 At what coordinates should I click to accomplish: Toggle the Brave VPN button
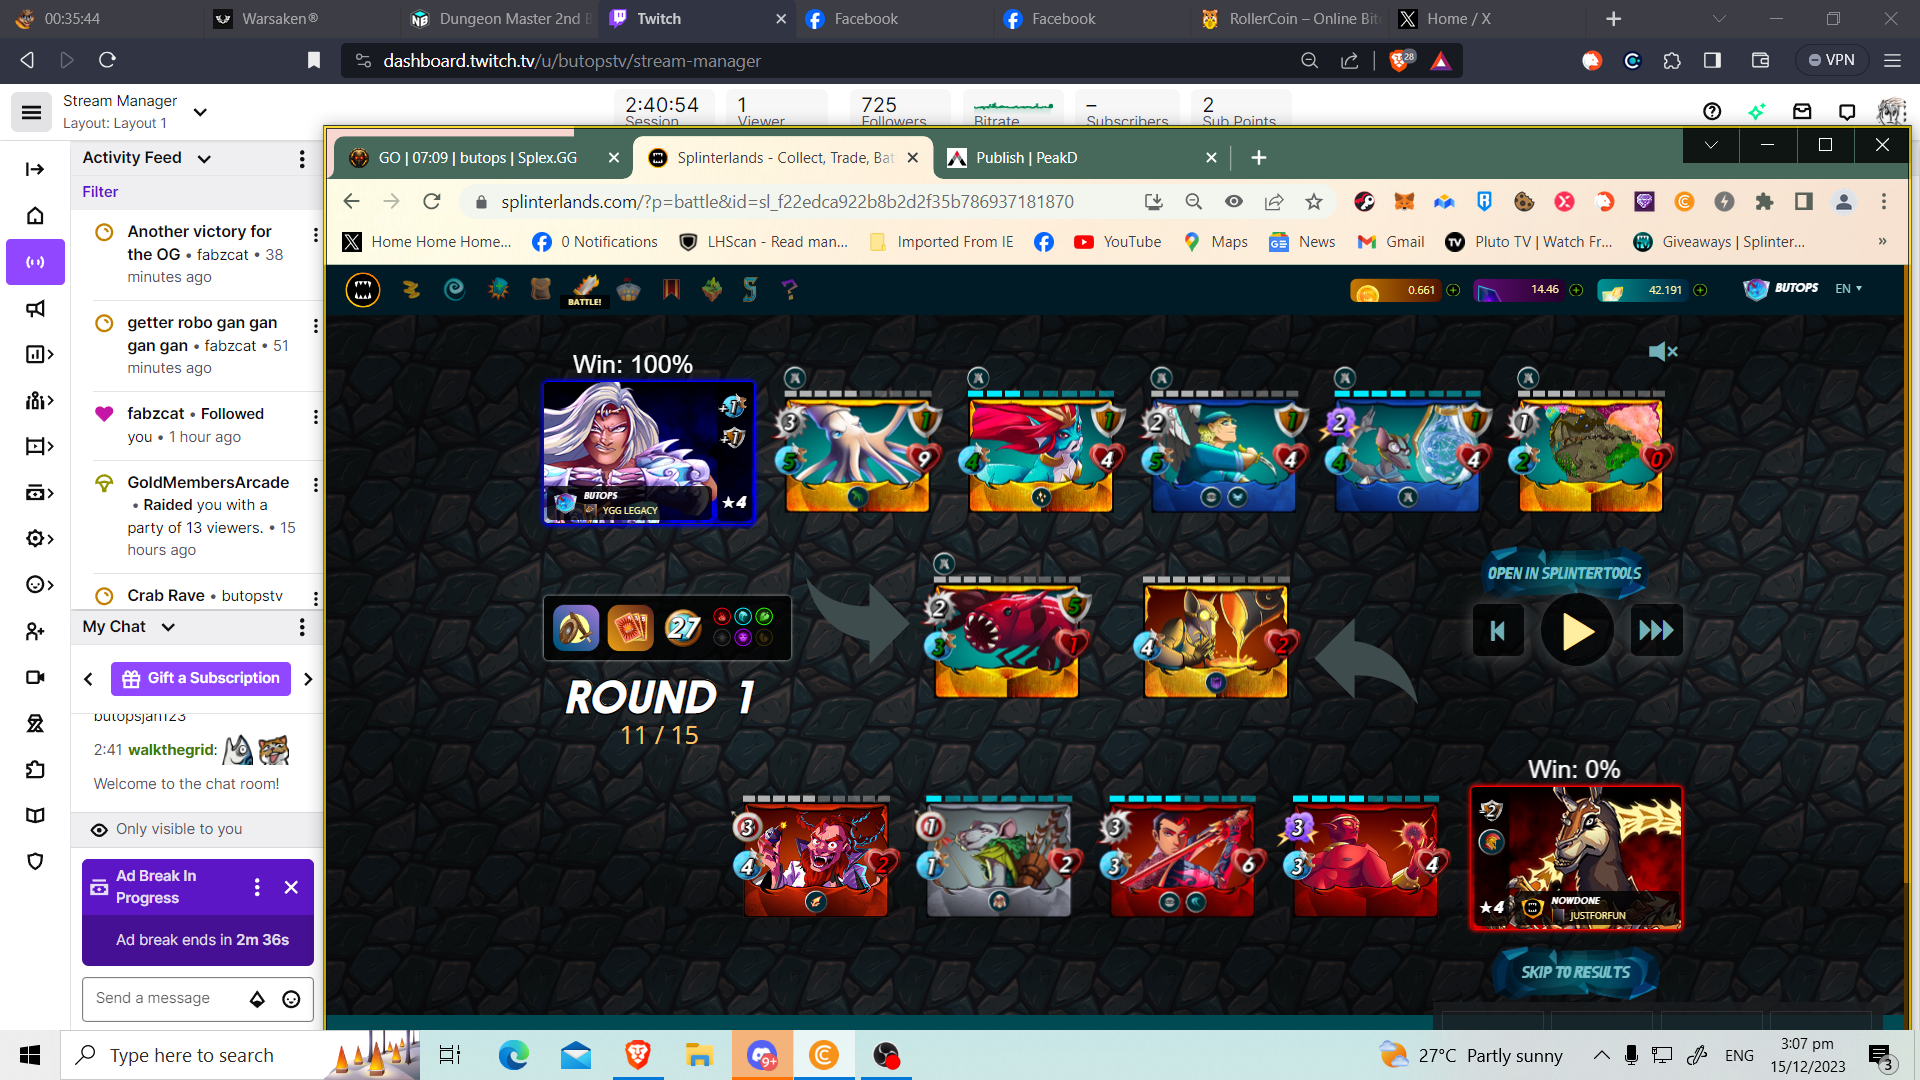point(1831,60)
